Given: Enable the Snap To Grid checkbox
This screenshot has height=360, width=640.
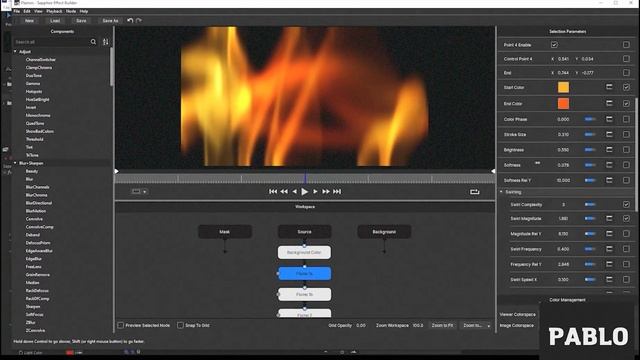Looking at the screenshot, I should tap(180, 325).
